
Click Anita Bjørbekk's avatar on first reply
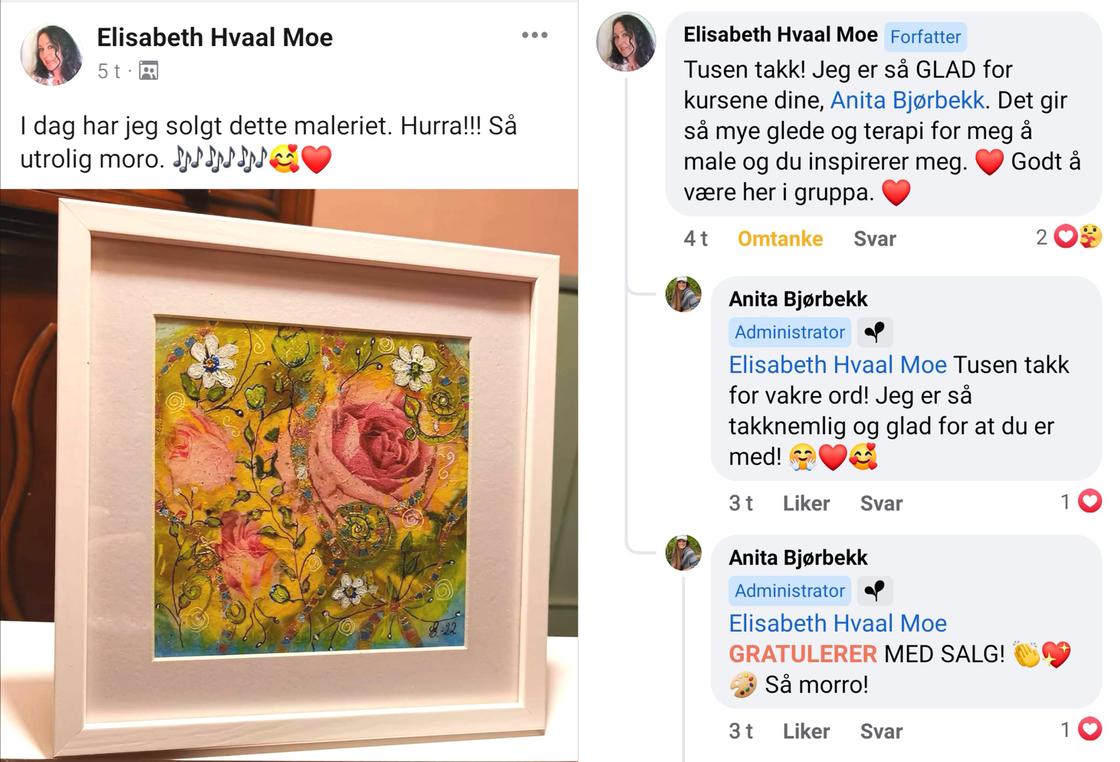684,294
